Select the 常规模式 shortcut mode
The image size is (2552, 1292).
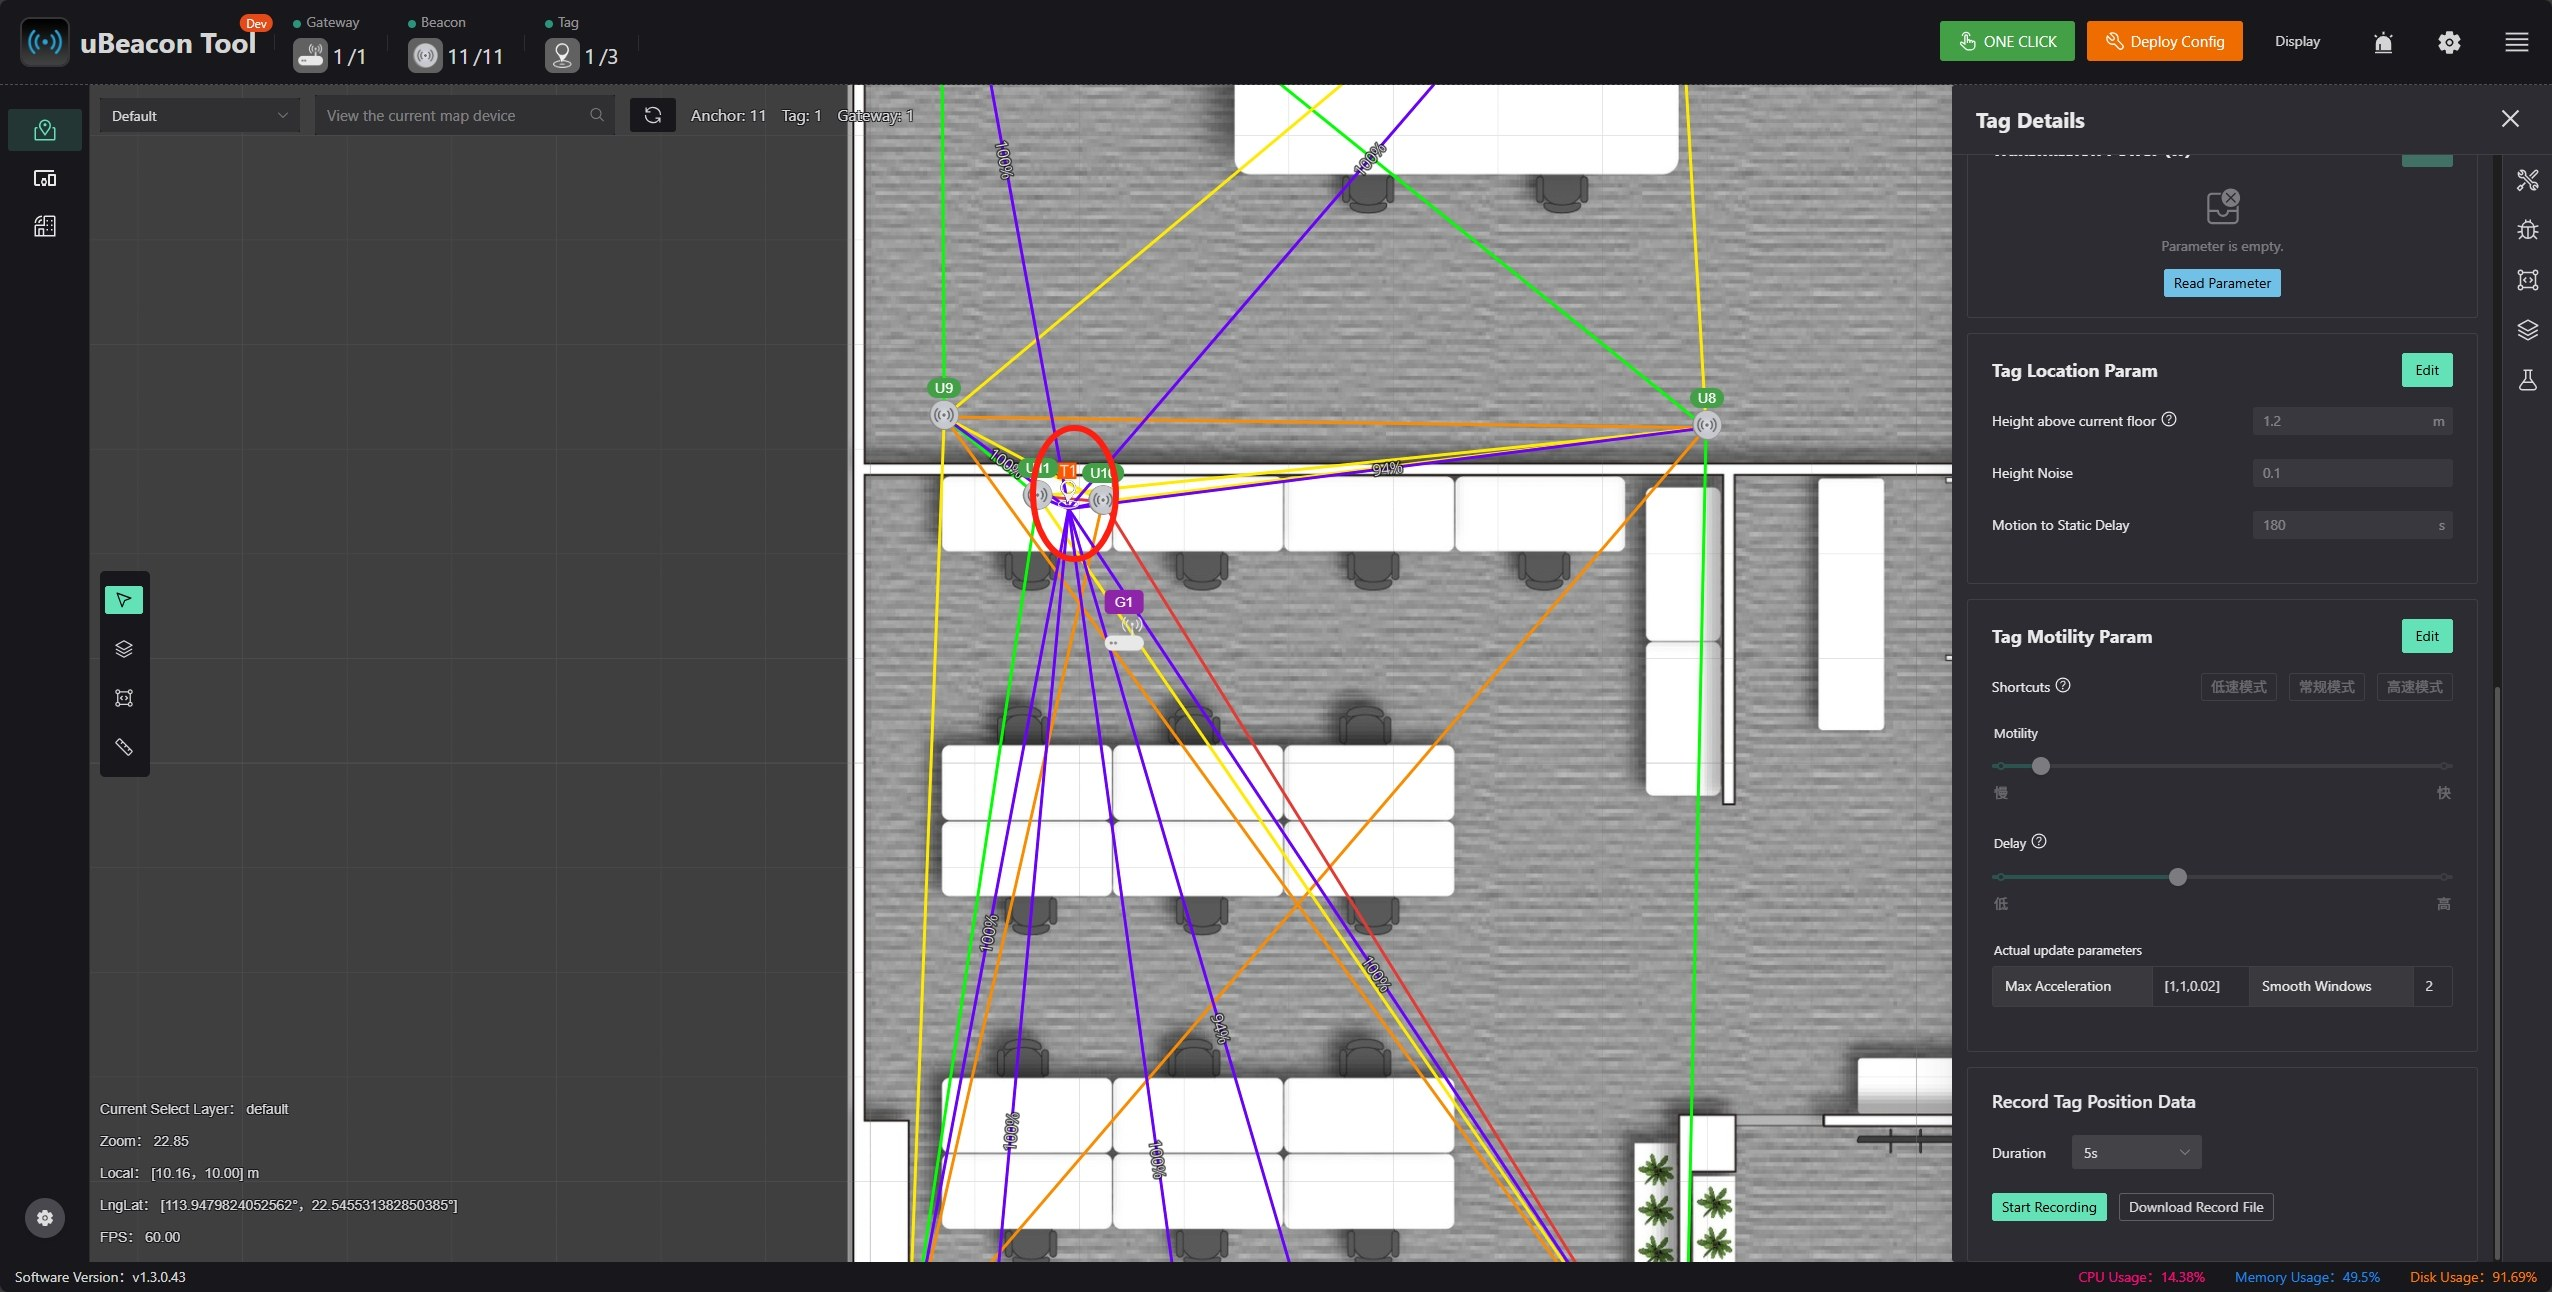[x=2326, y=687]
